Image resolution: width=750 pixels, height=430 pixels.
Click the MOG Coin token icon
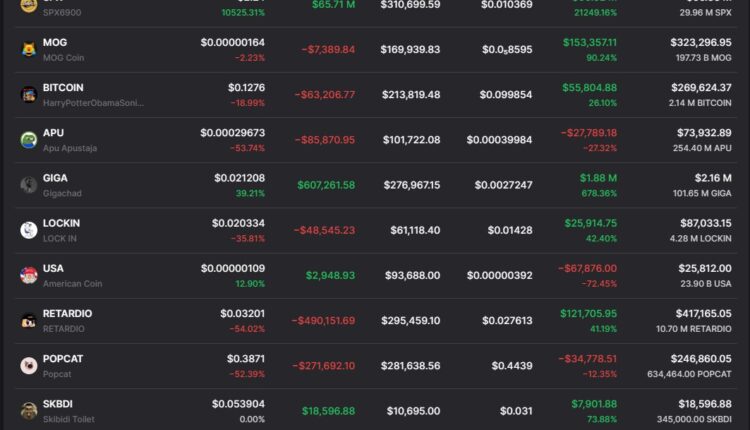pos(28,50)
